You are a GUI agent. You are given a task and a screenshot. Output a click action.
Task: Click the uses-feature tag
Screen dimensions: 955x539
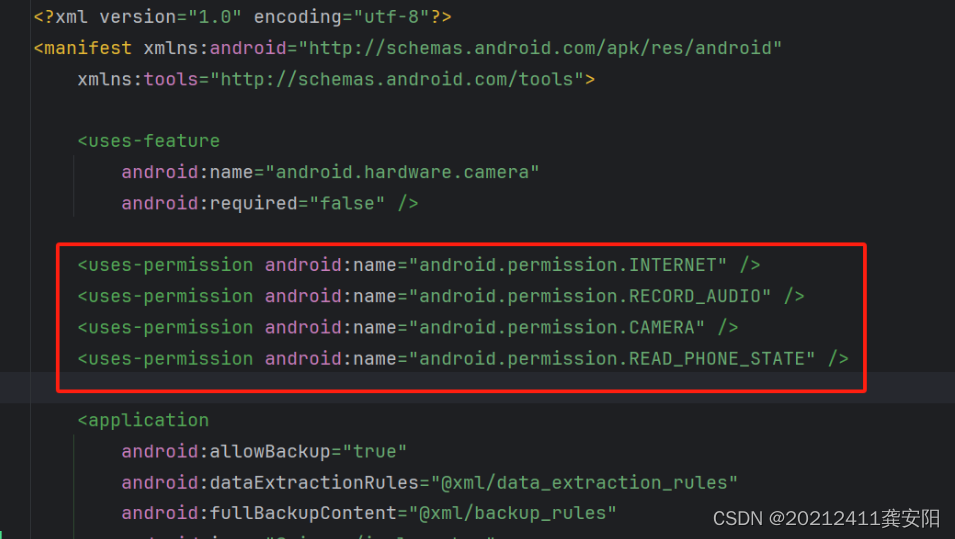tap(149, 141)
